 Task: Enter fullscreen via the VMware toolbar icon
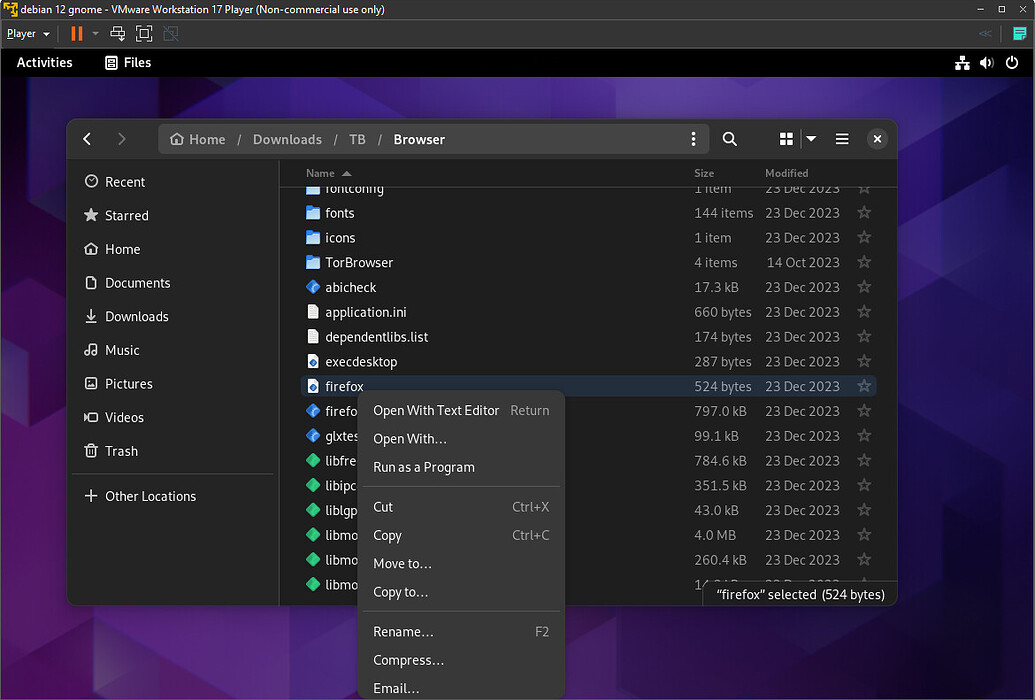(x=144, y=33)
